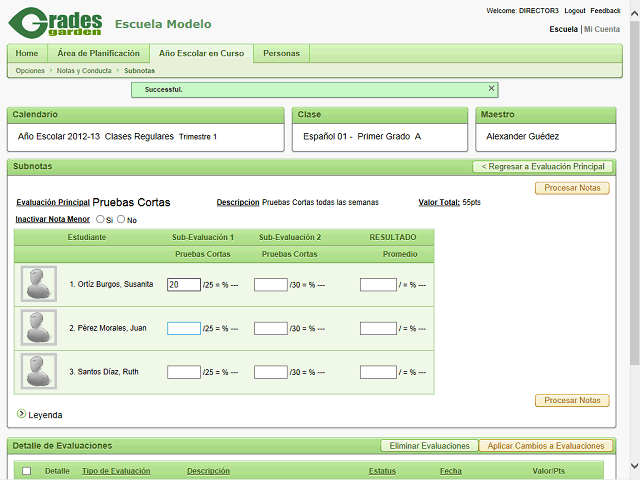Screen dimensions: 640x480
Task: Open the Área de Planificación tab
Action: pyautogui.click(x=98, y=53)
